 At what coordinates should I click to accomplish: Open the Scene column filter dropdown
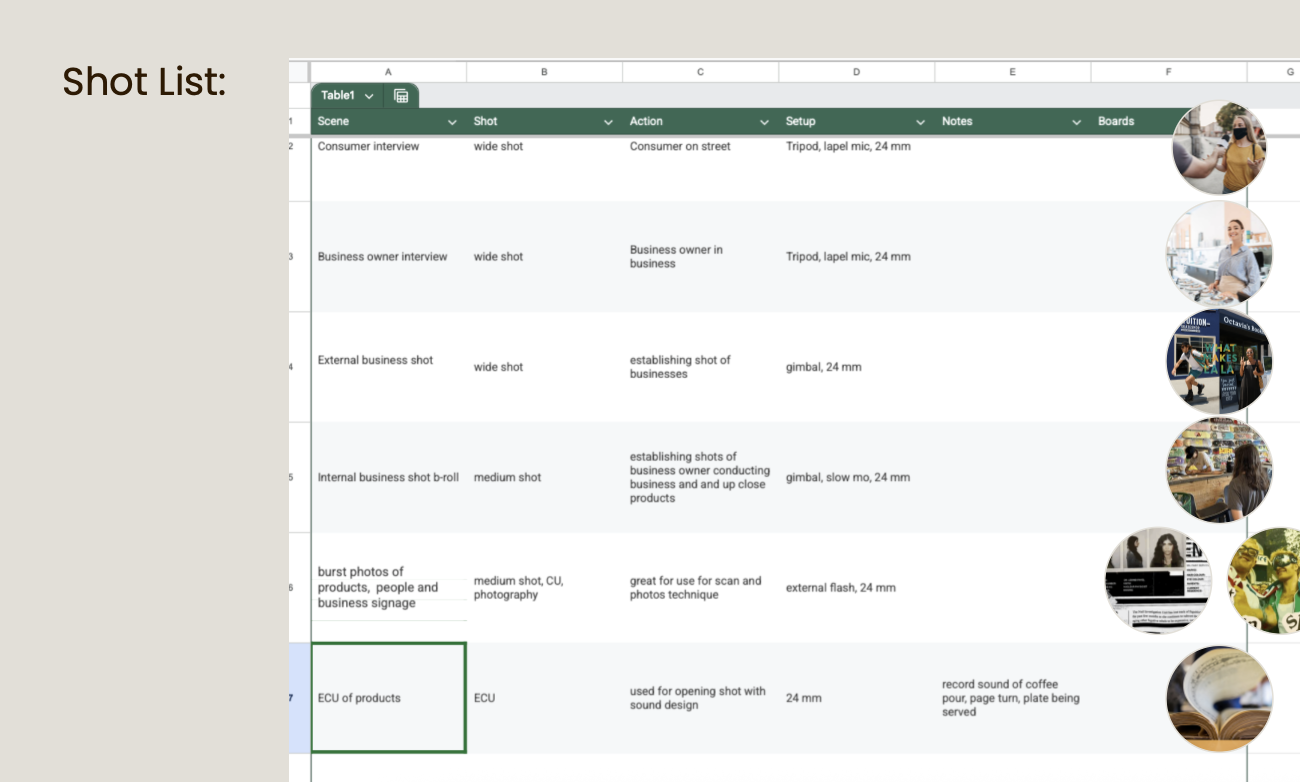pos(452,122)
